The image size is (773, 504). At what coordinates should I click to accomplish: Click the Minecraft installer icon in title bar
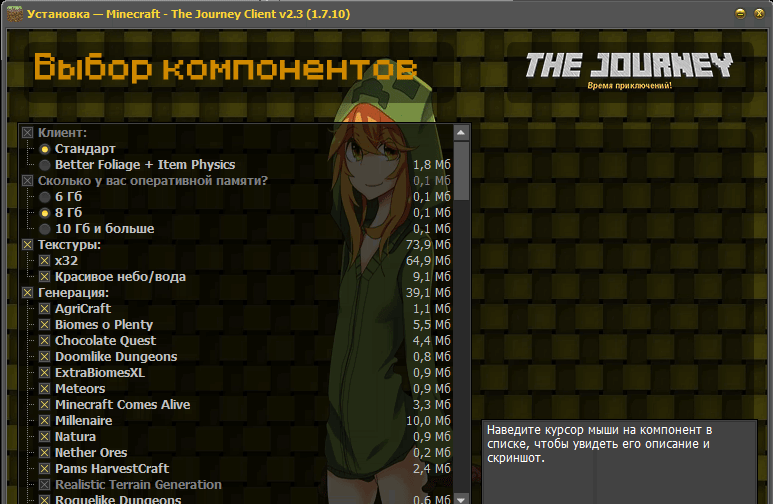click(14, 13)
